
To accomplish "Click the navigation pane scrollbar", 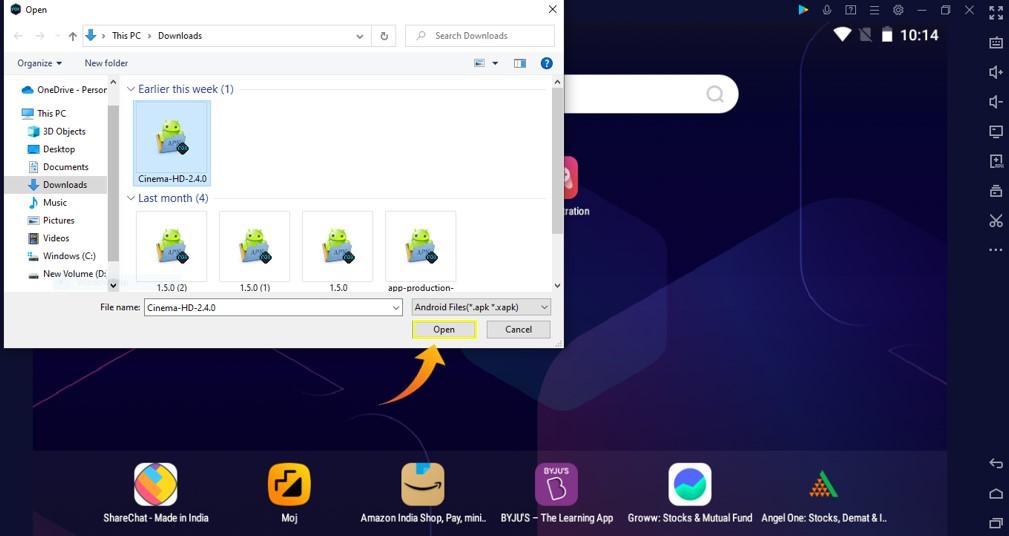I will click(x=114, y=183).
